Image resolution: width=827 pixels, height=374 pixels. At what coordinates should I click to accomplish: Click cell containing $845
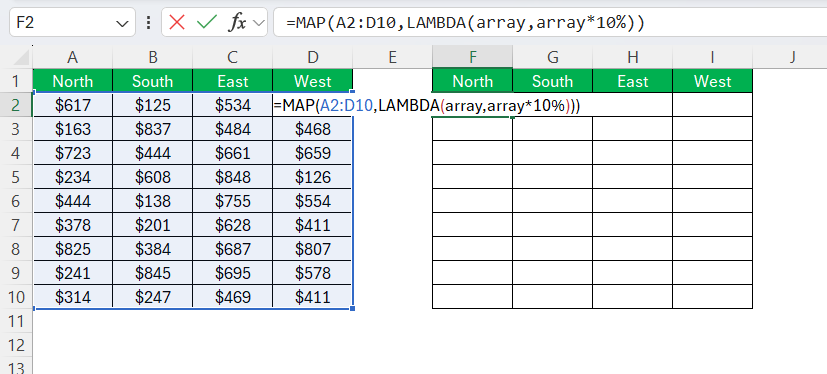152,273
